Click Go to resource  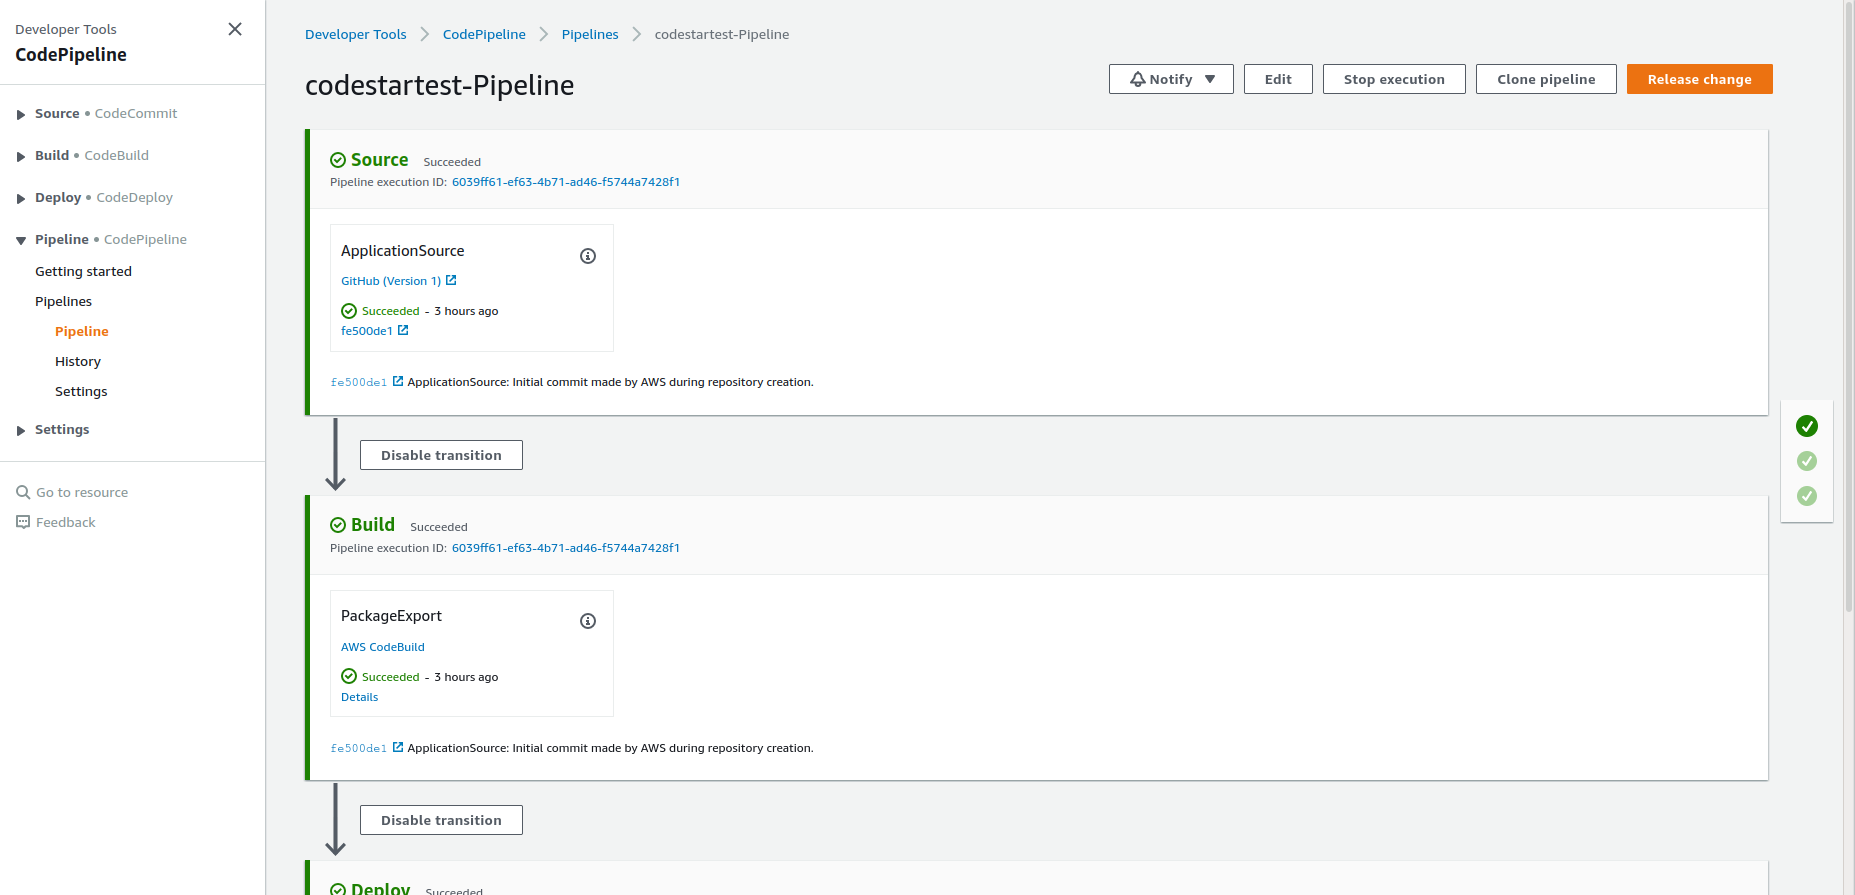[x=82, y=492]
